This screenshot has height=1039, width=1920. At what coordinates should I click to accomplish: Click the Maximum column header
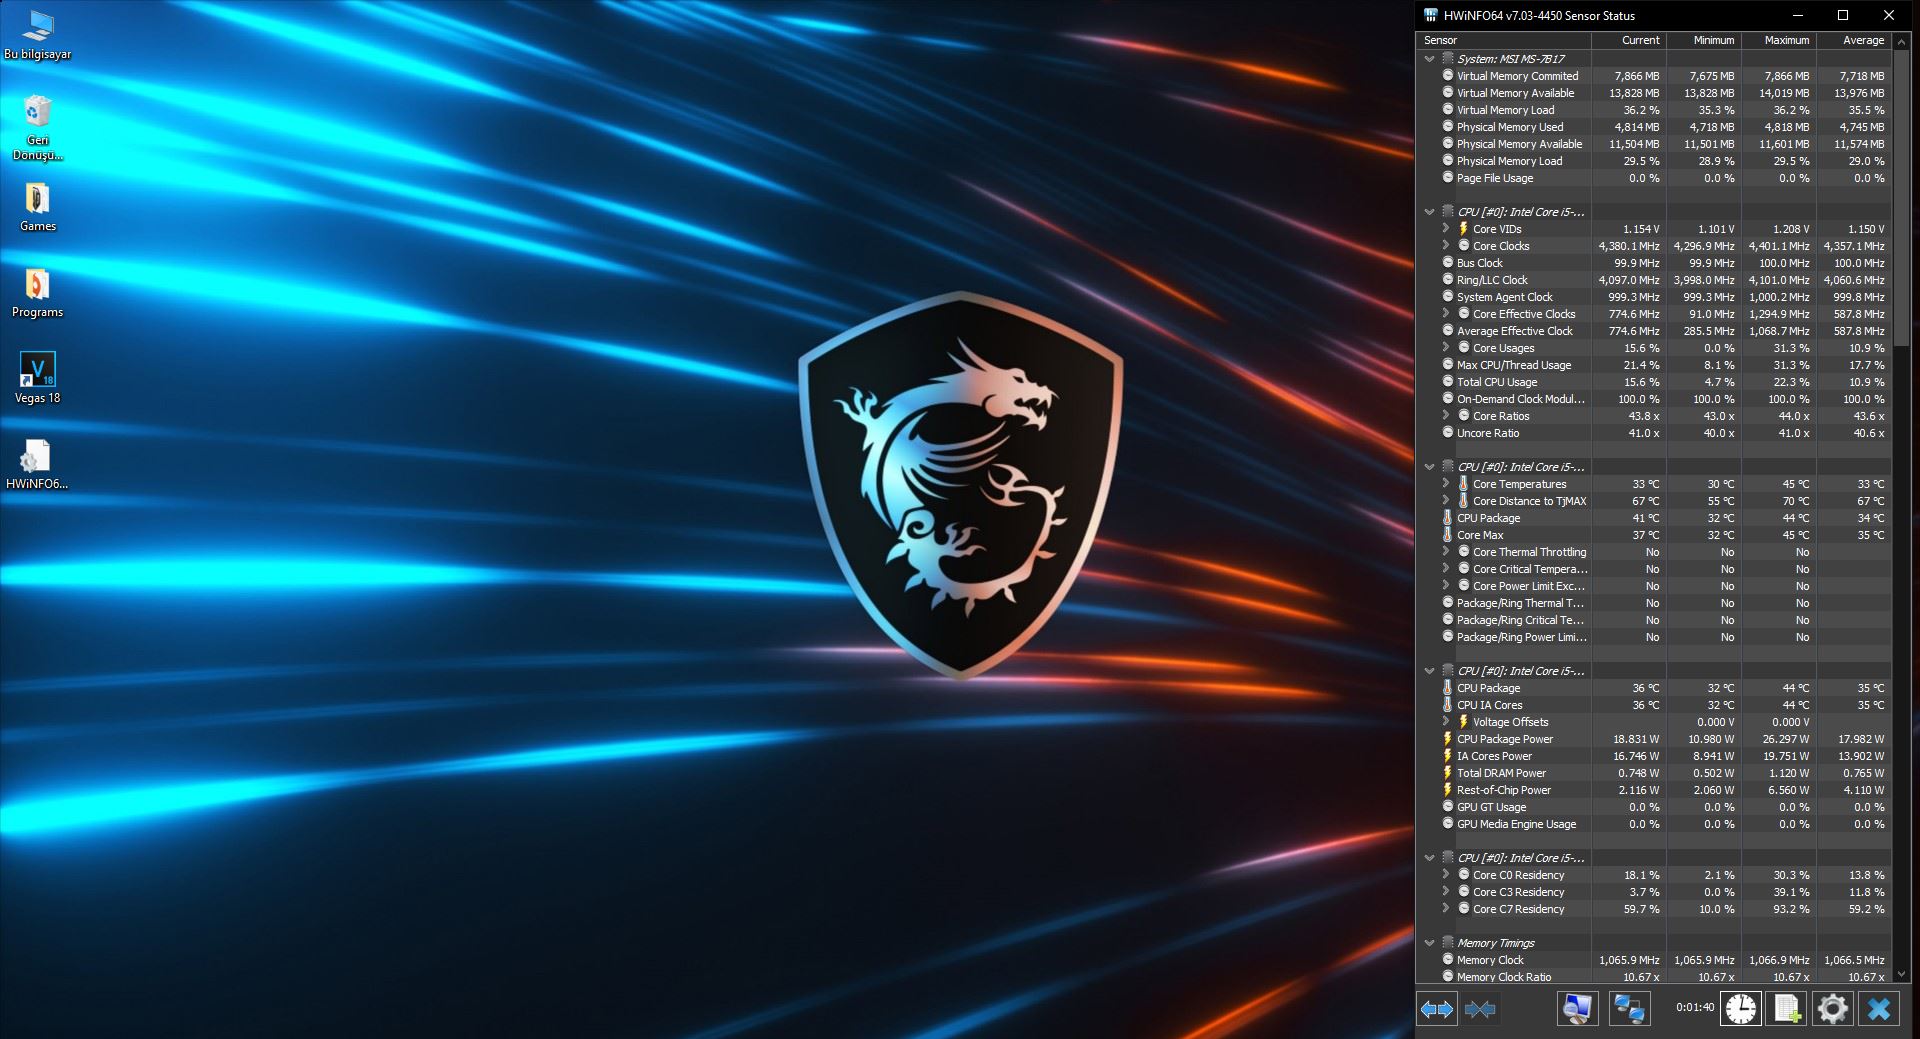click(1779, 40)
